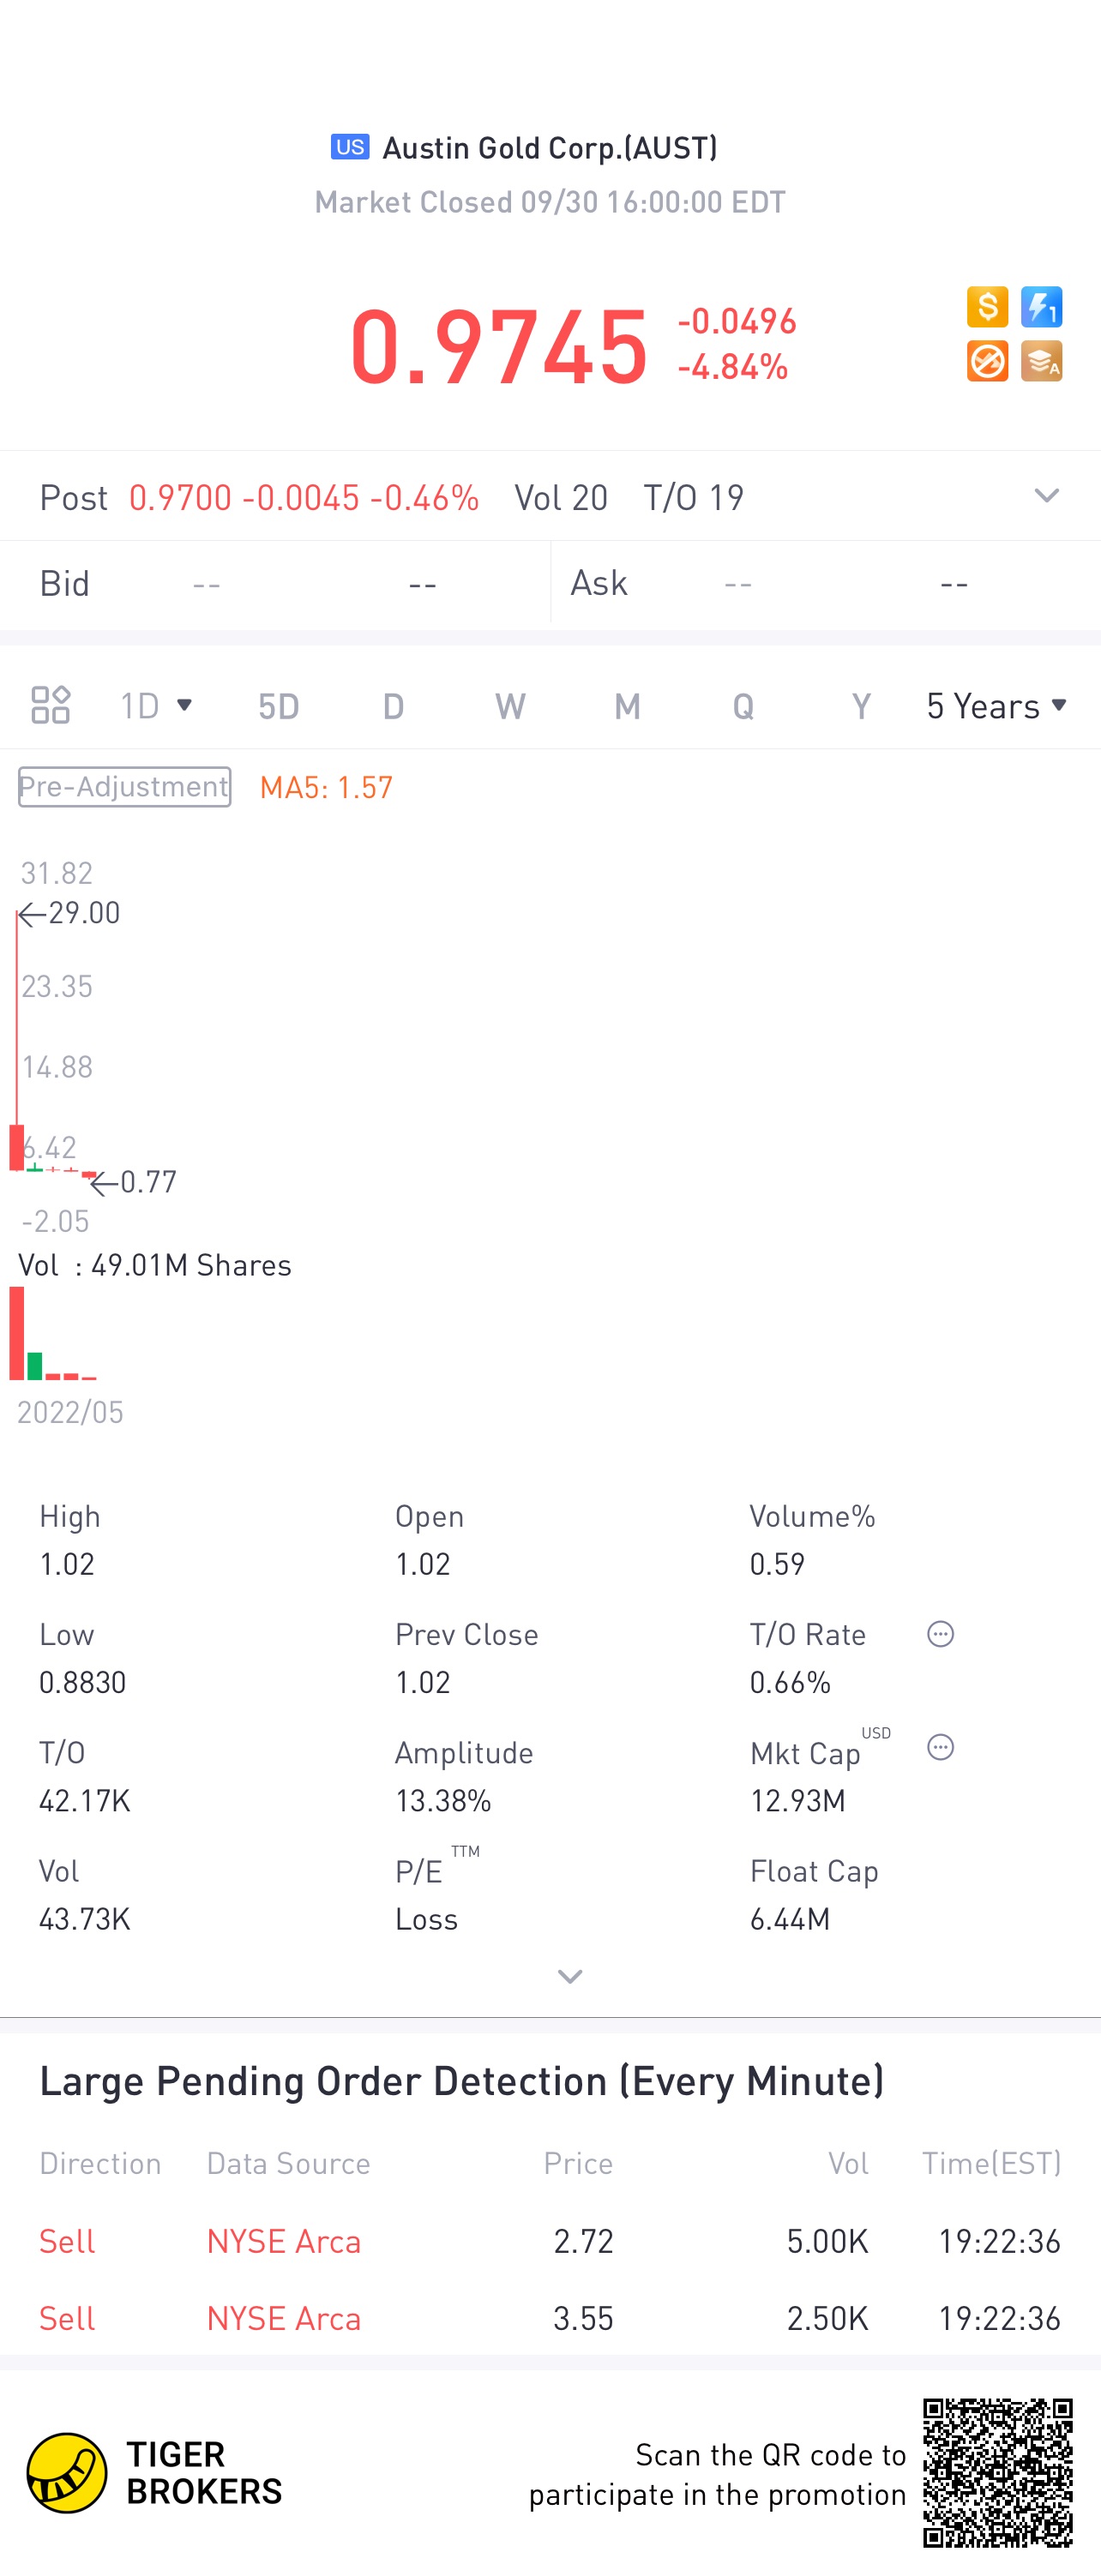This screenshot has width=1101, height=2576.
Task: Open Mkt Cap info bubble
Action: (940, 1747)
